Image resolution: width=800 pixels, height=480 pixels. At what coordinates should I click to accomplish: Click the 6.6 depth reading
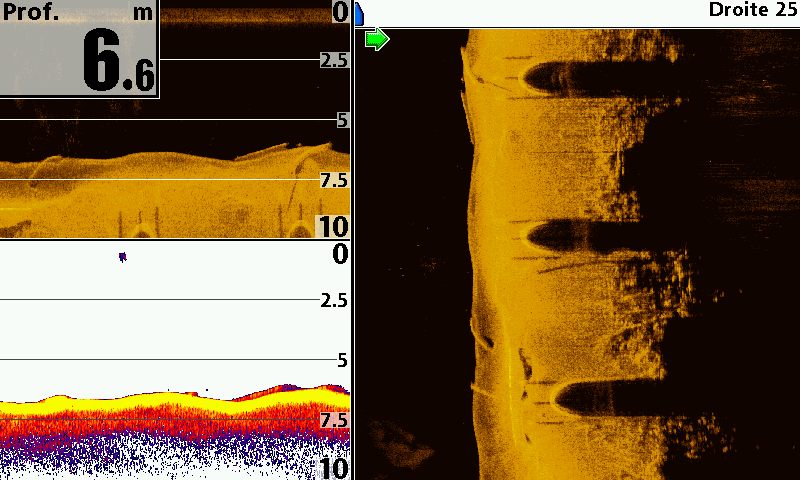(x=118, y=61)
